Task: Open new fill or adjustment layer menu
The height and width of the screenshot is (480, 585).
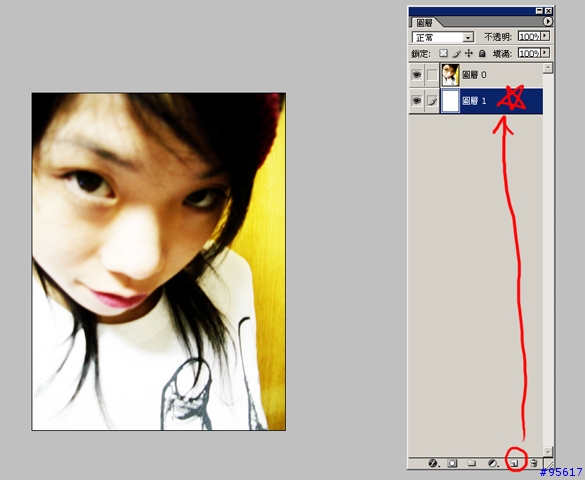Action: pyautogui.click(x=493, y=463)
